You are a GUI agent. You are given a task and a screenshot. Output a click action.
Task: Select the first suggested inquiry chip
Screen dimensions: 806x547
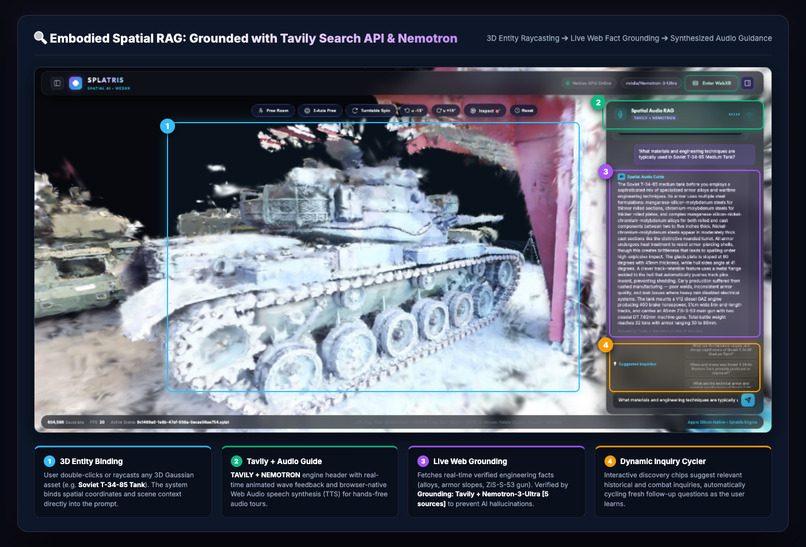point(721,350)
